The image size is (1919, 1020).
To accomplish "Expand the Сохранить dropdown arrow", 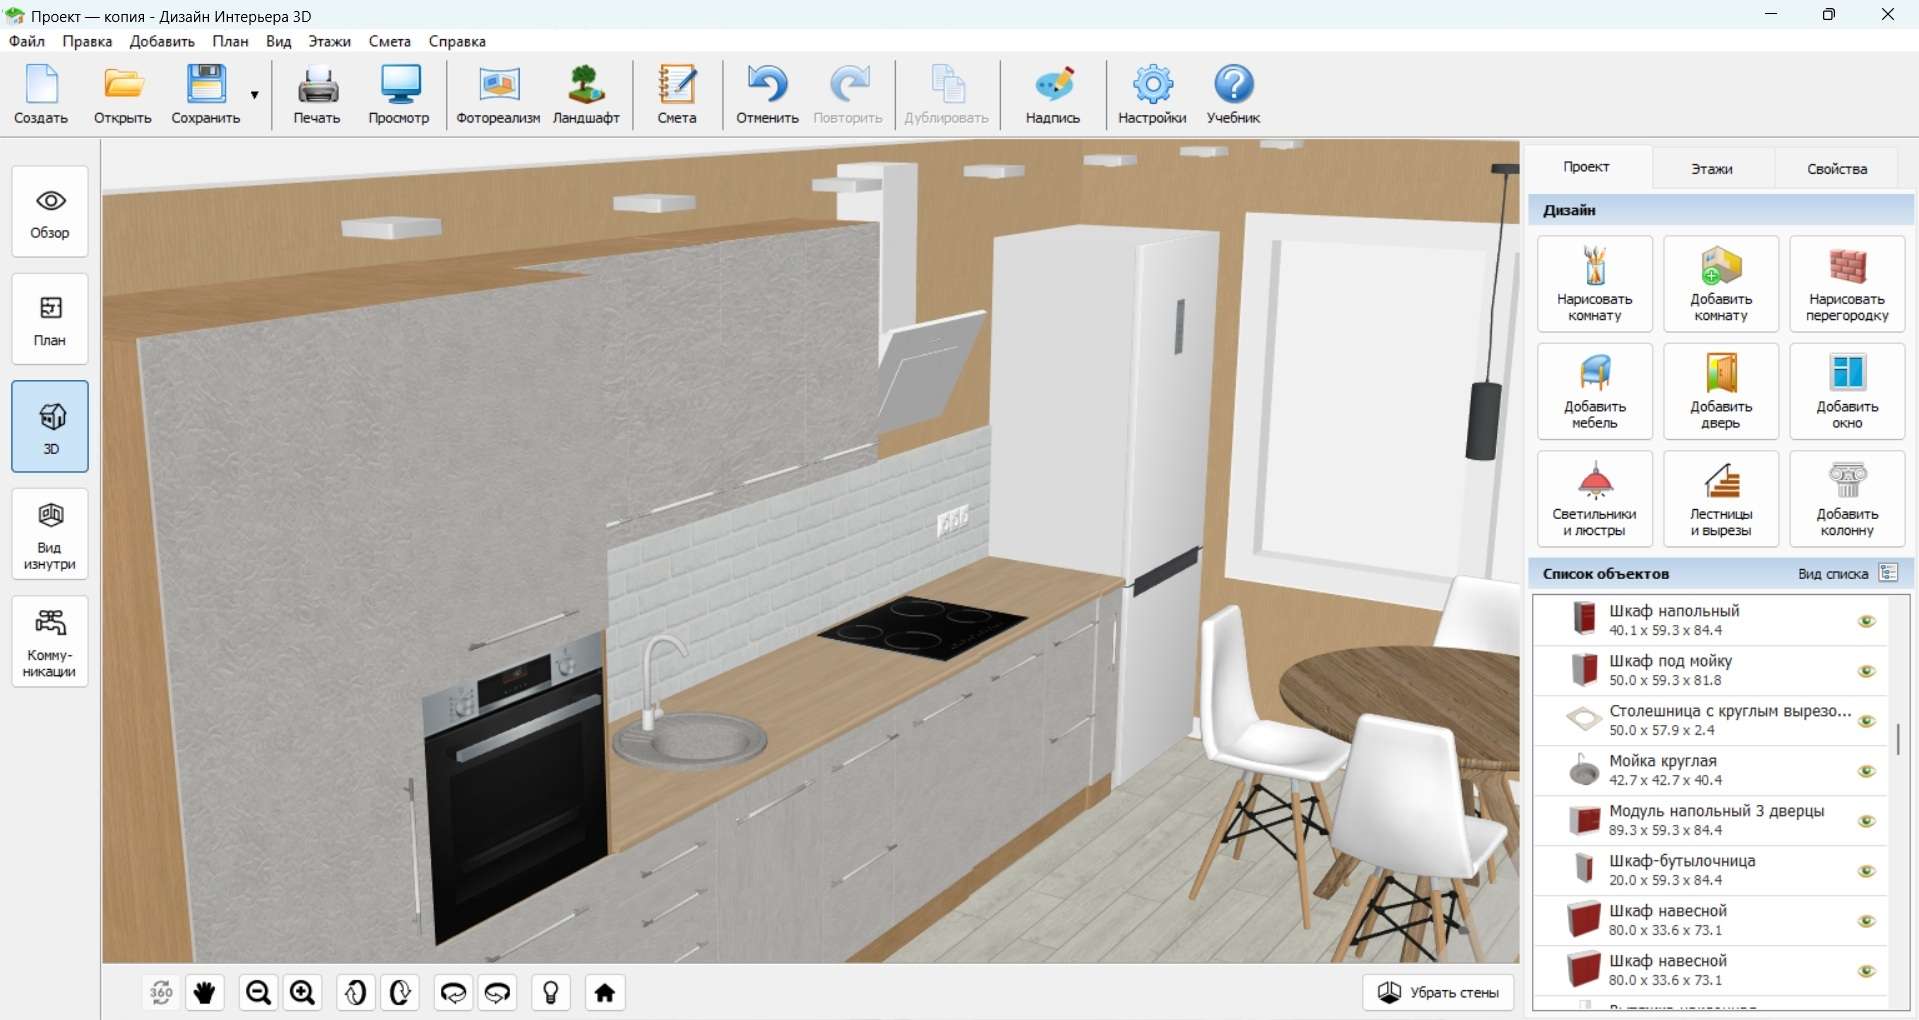I will [255, 95].
